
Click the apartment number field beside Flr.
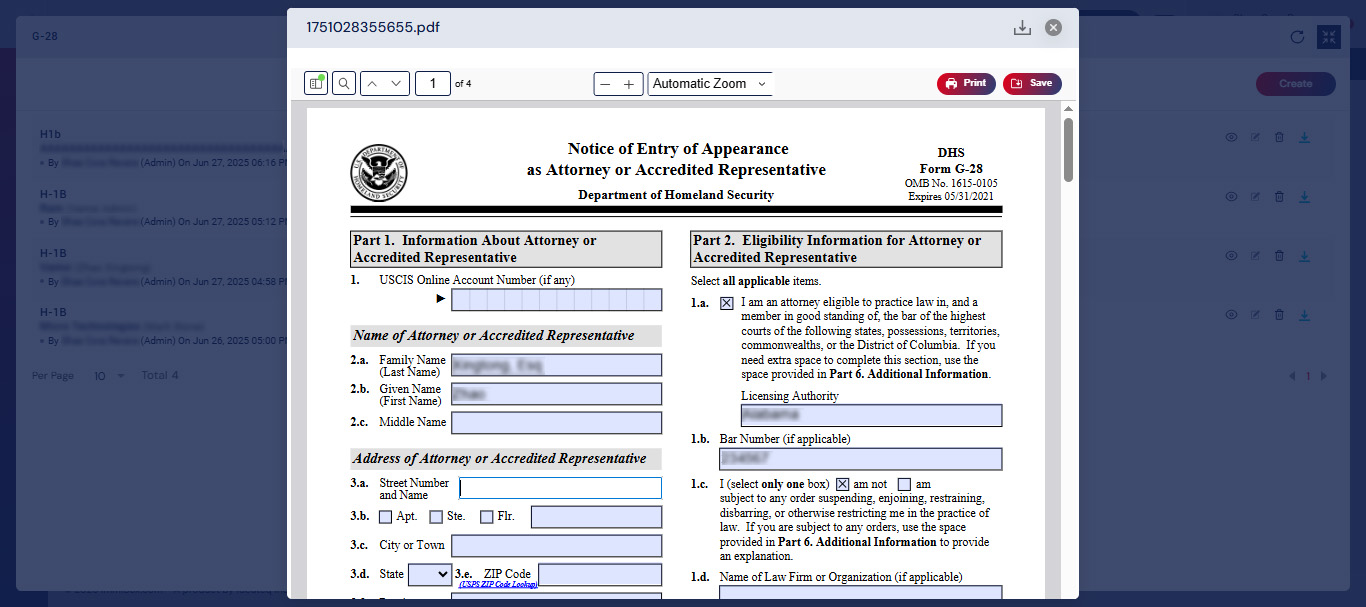[596, 517]
